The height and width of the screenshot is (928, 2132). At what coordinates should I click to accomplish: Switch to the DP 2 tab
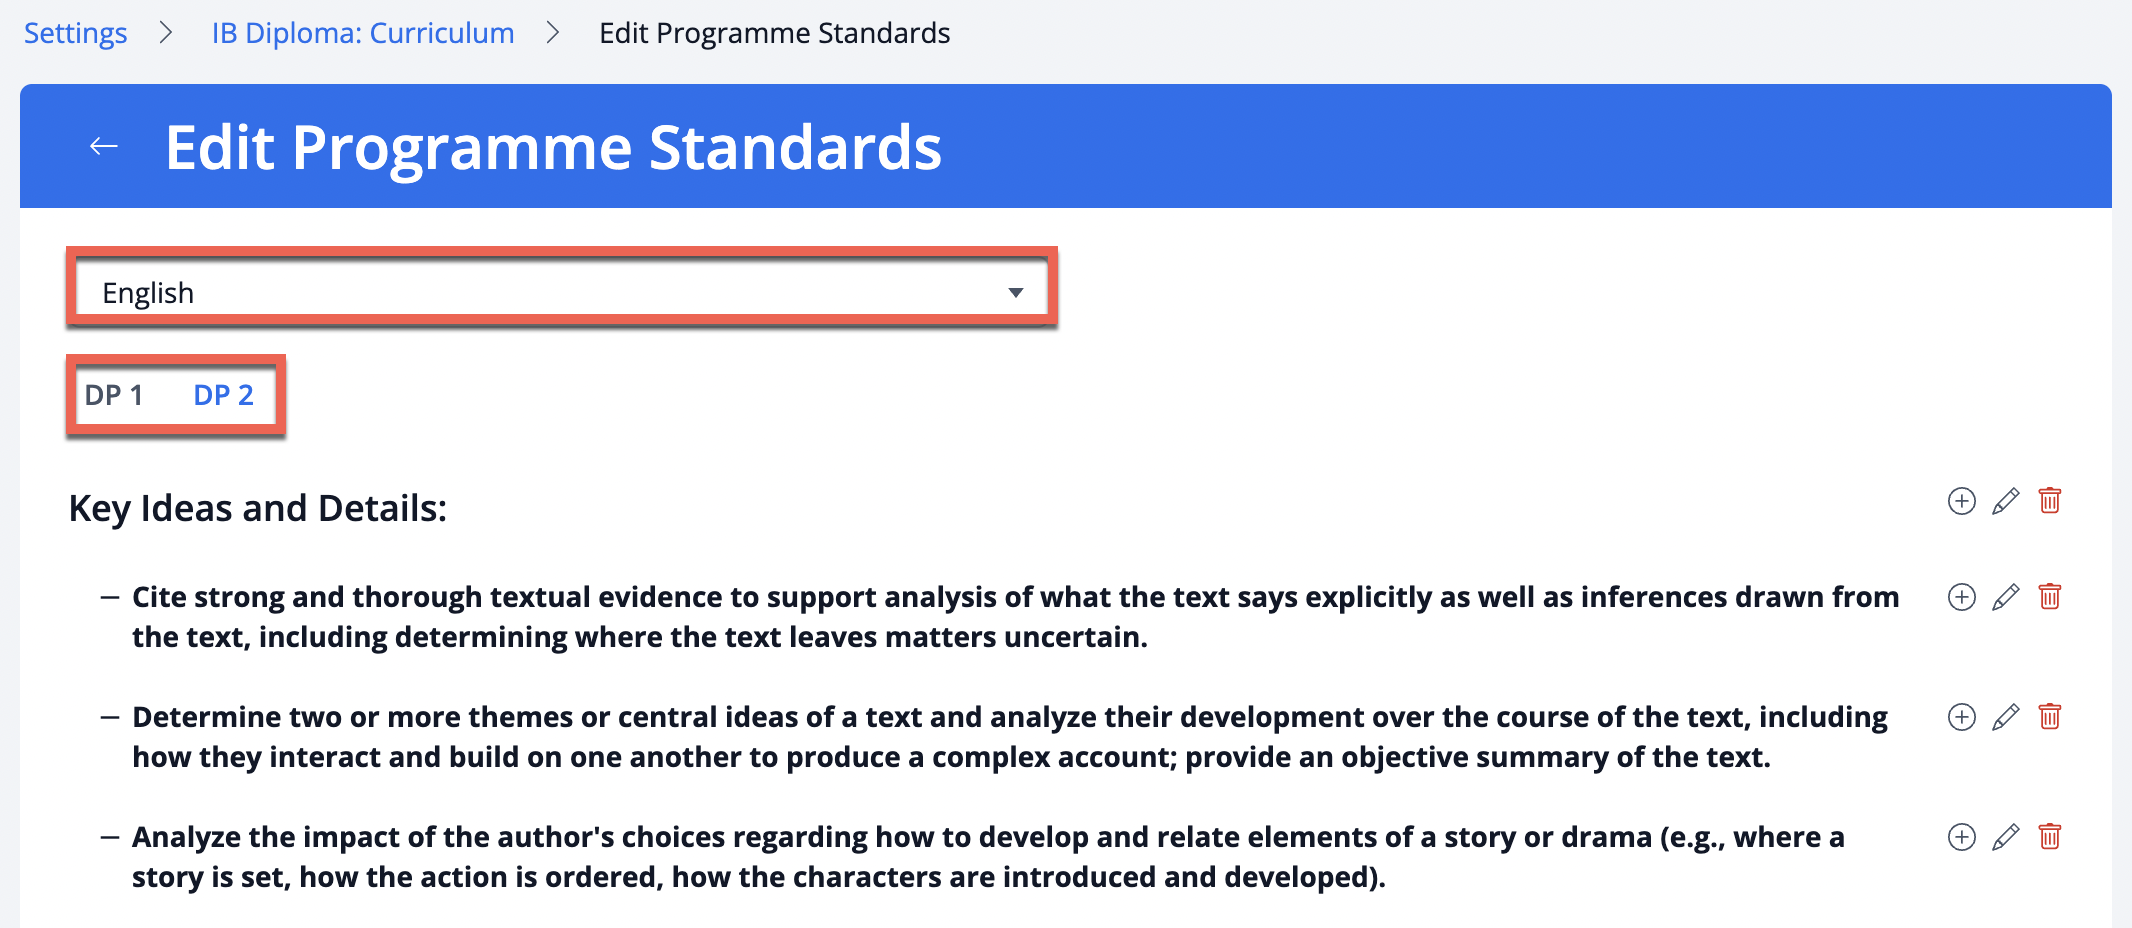click(223, 395)
